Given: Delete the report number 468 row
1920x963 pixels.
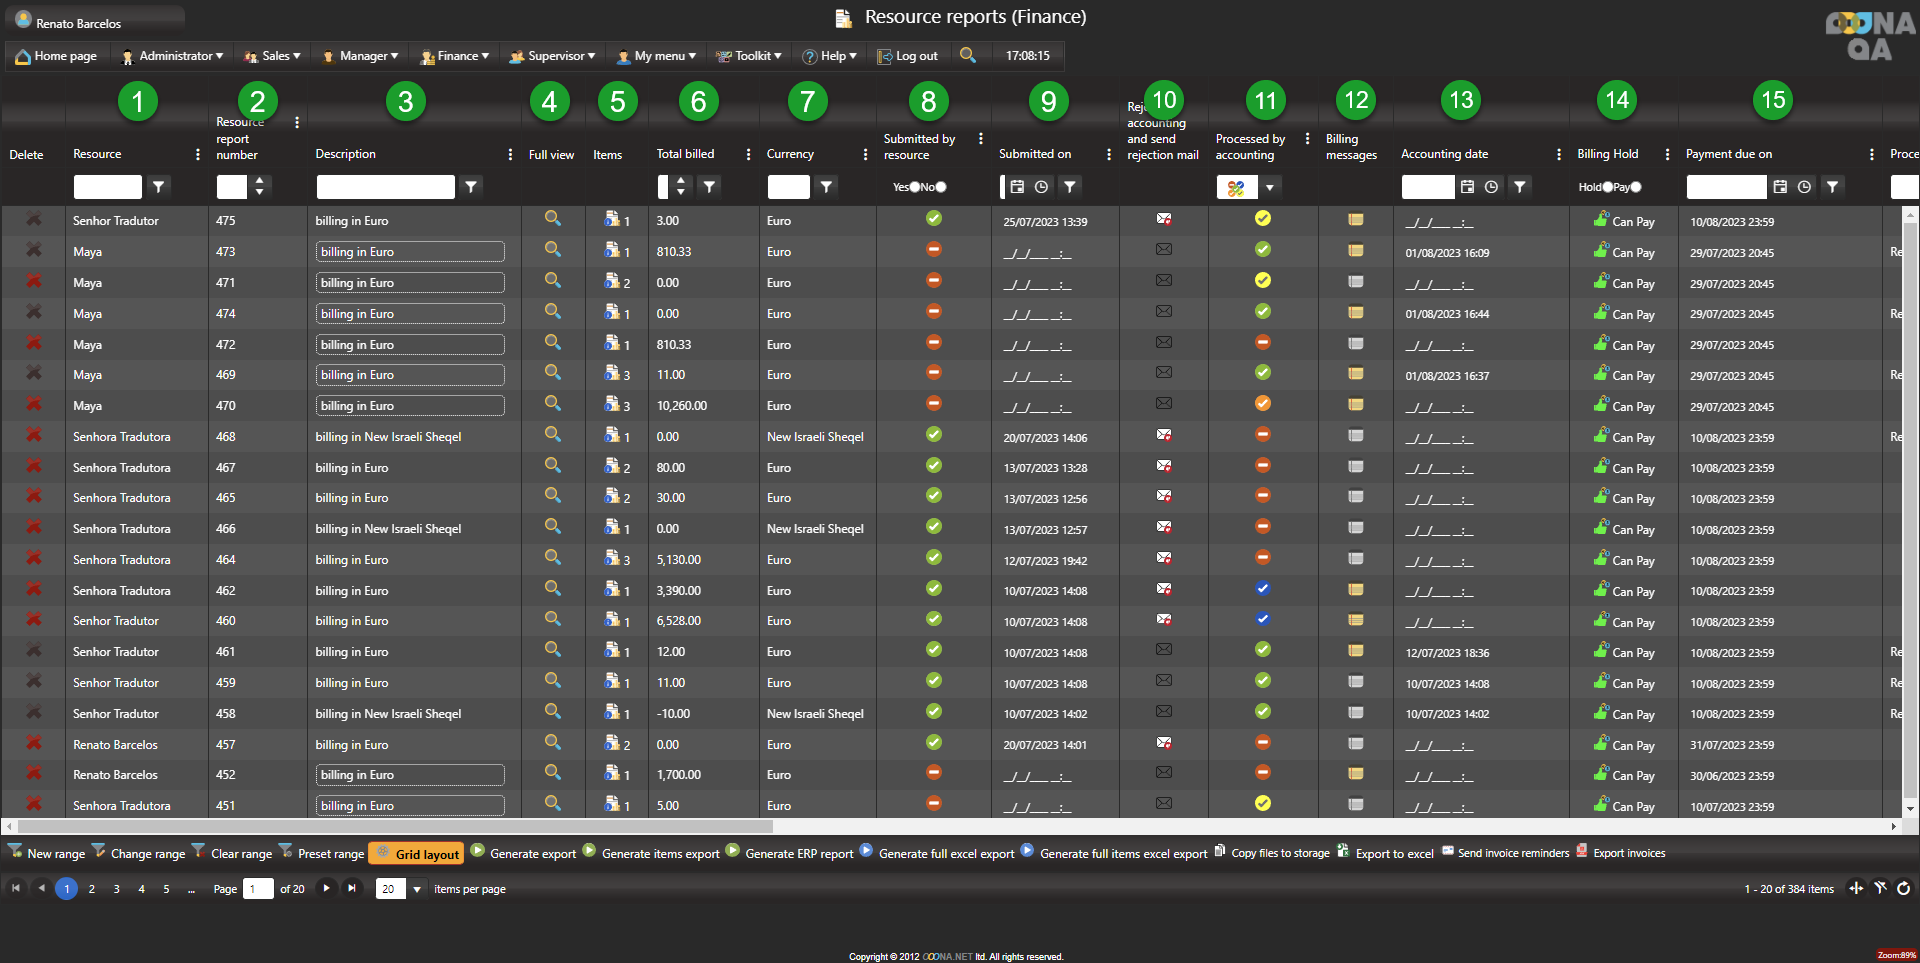Looking at the screenshot, I should click(34, 436).
